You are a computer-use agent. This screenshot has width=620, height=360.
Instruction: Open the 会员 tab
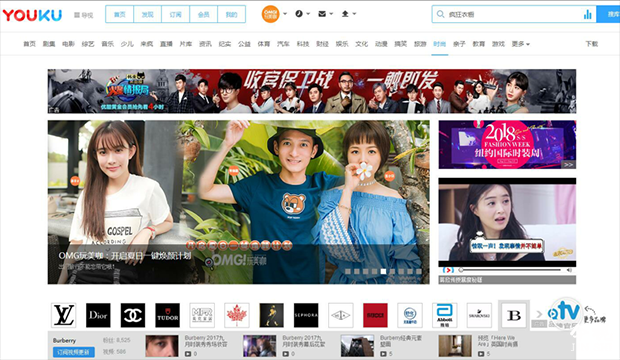(x=204, y=14)
